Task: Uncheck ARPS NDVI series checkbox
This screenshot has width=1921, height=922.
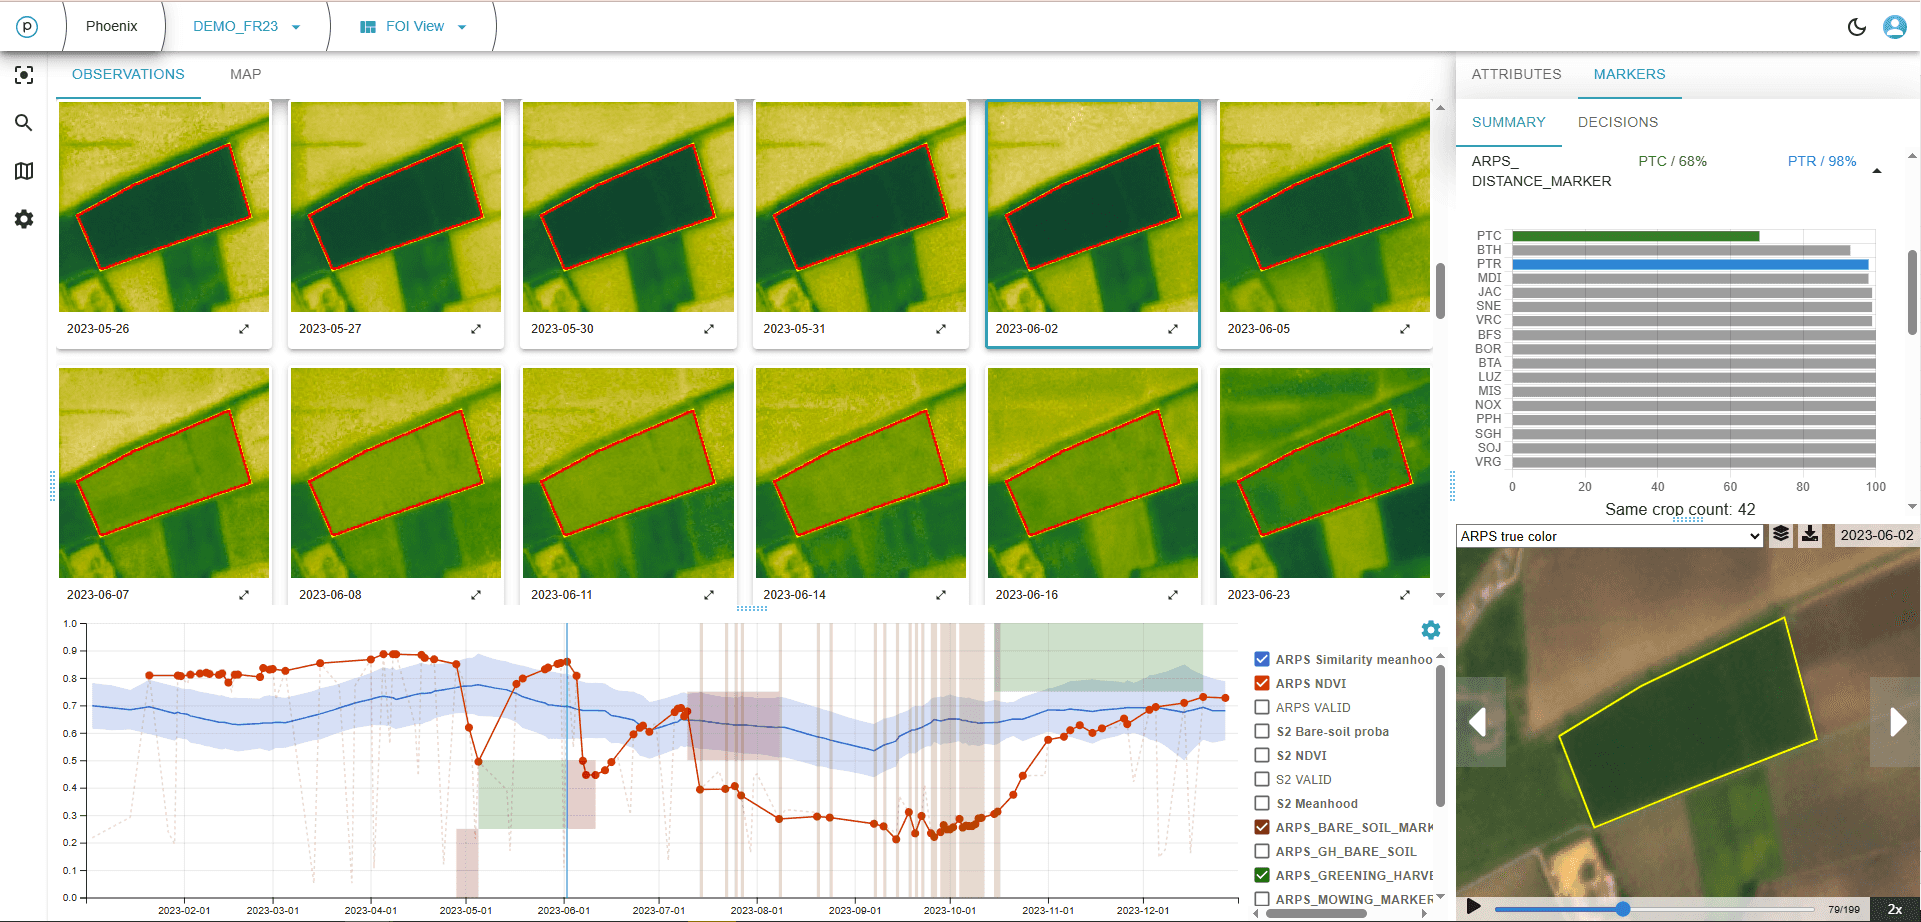Action: coord(1262,683)
